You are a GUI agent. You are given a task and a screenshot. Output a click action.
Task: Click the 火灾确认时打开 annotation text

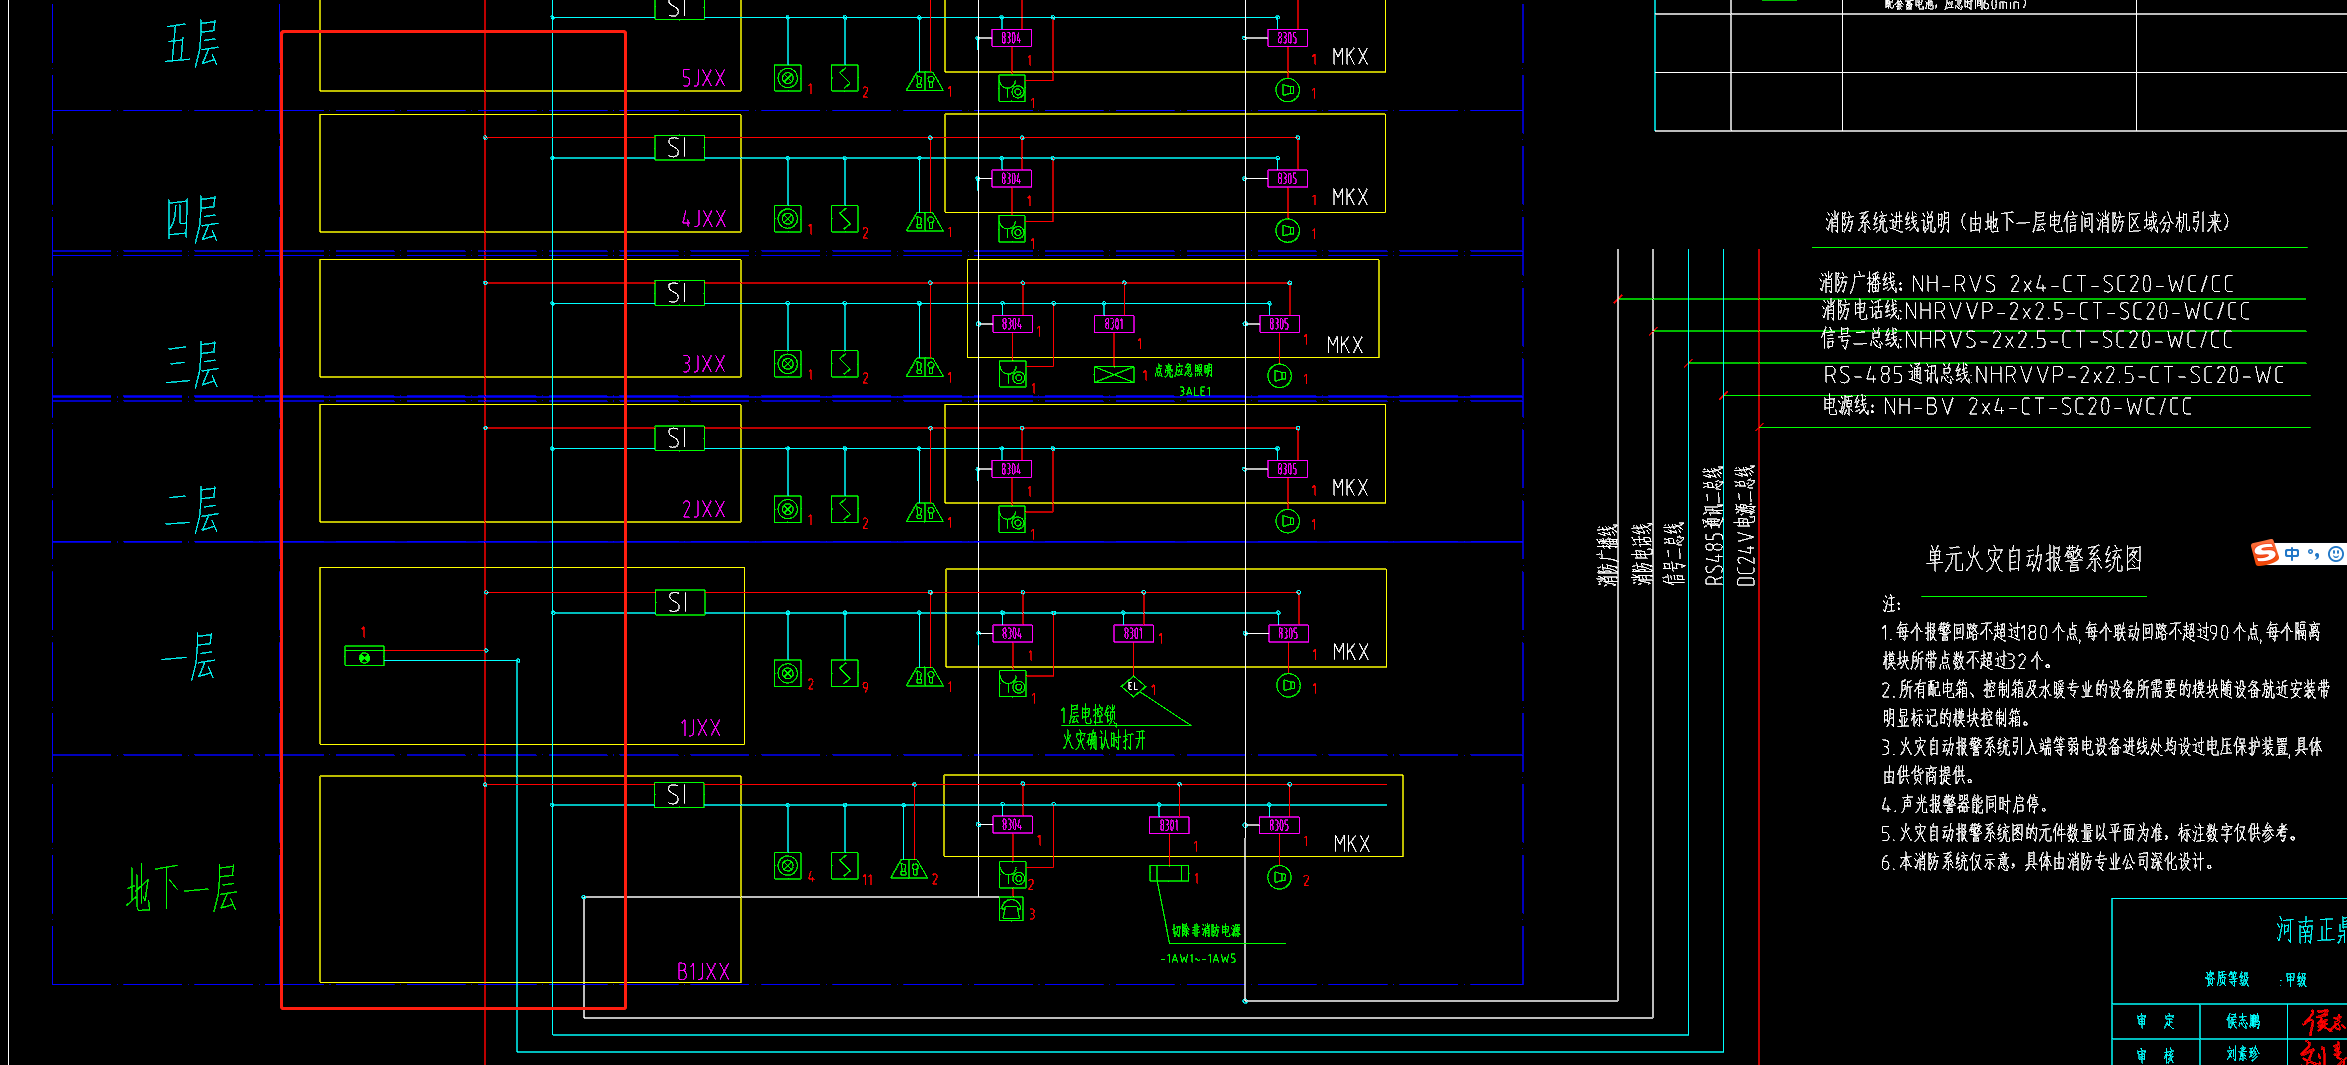(x=1104, y=740)
